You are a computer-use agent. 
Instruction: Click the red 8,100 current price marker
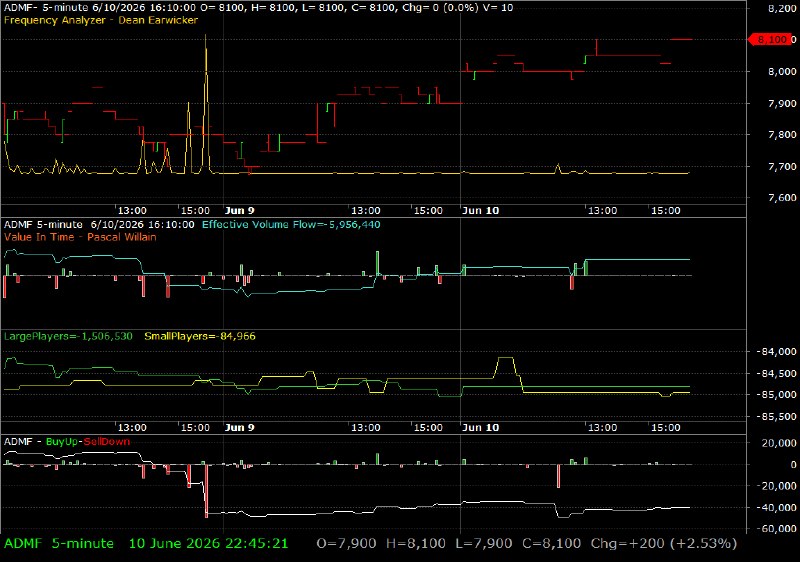pos(771,39)
